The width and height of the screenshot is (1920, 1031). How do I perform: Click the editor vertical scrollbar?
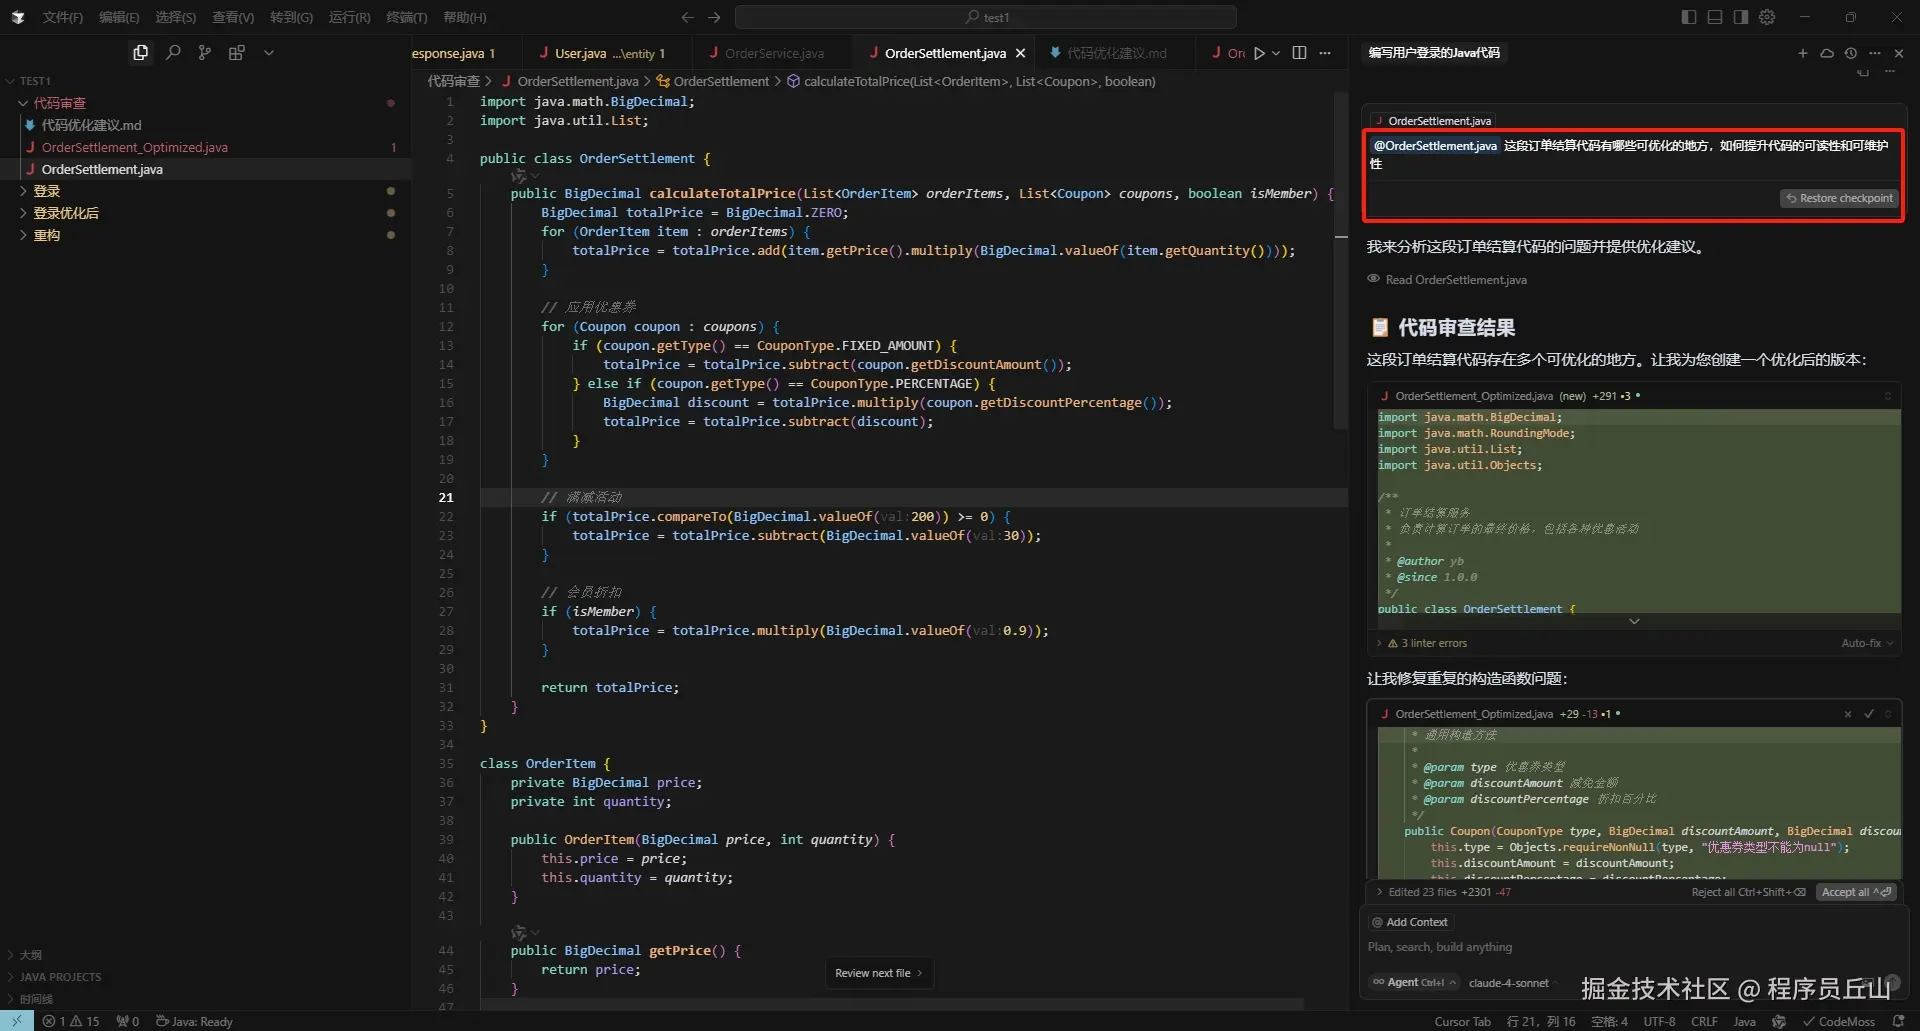coord(1341,260)
